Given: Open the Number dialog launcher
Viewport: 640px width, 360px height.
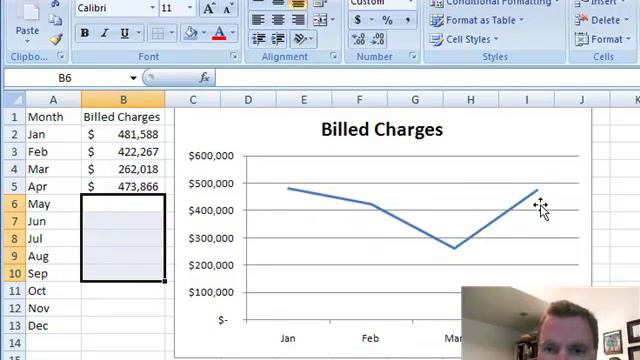Looking at the screenshot, I should pos(413,56).
